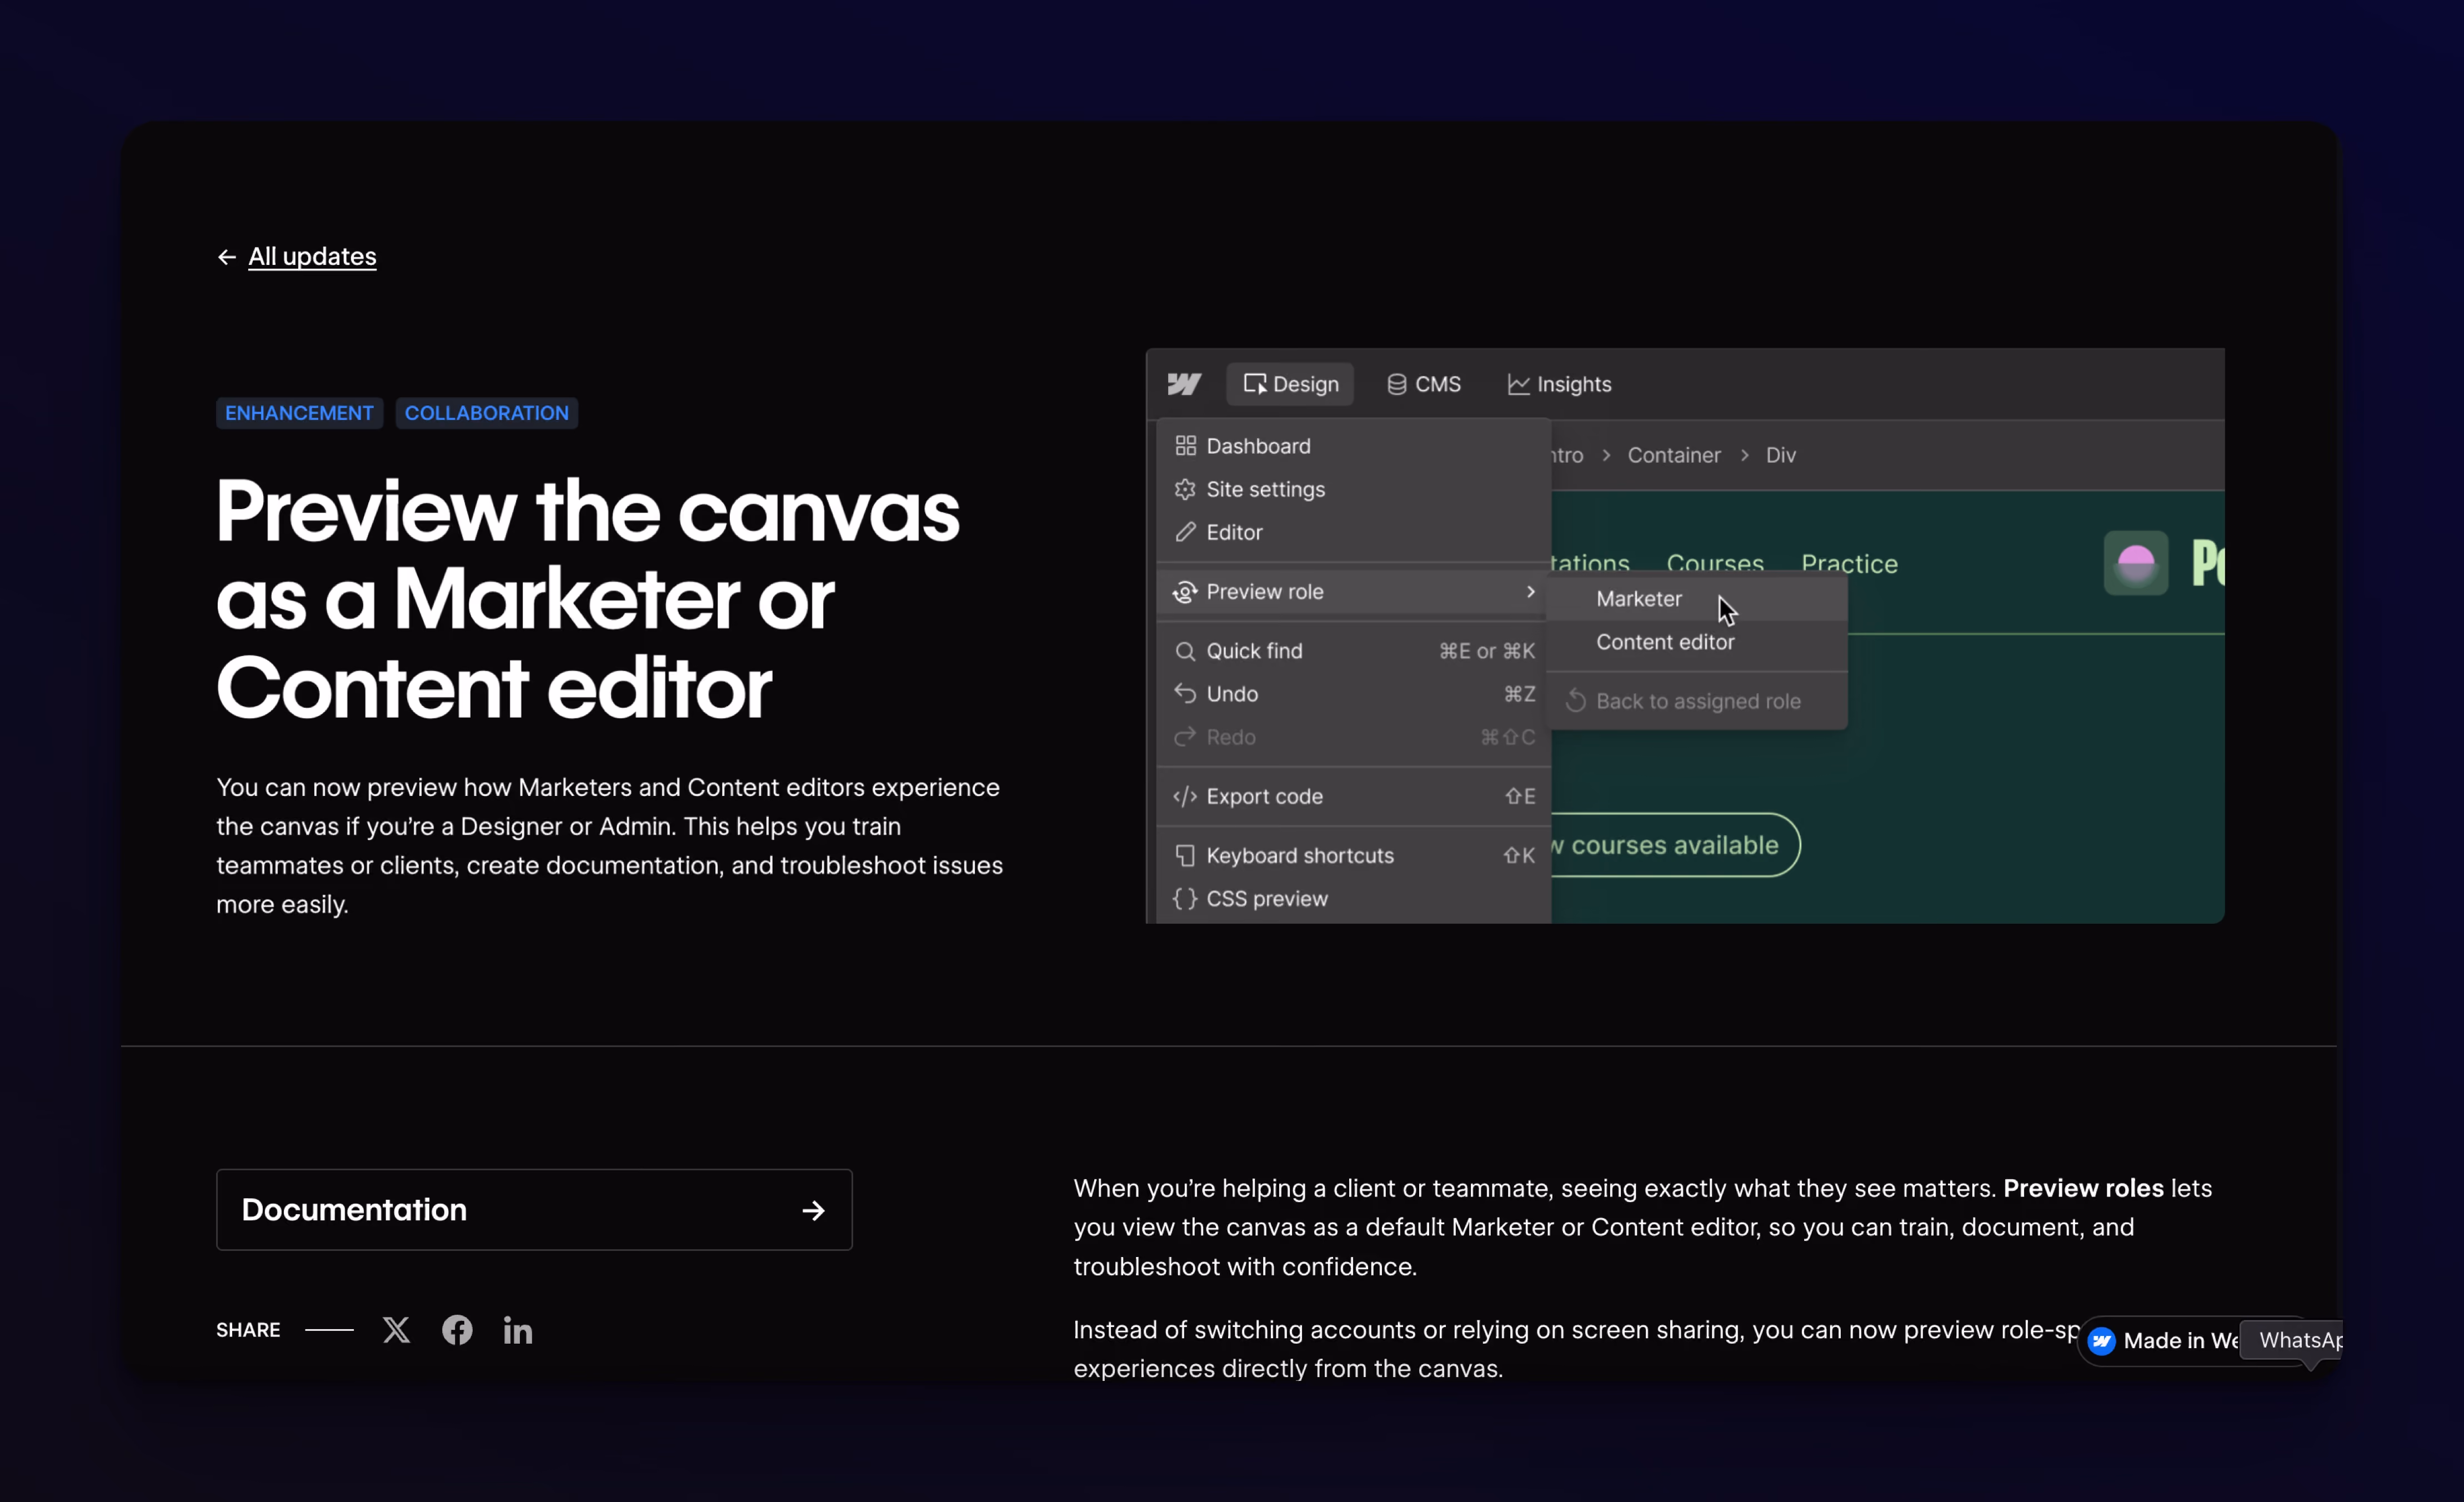Image resolution: width=2464 pixels, height=1502 pixels.
Task: Click the Design tab cursor icon
Action: tap(1255, 384)
